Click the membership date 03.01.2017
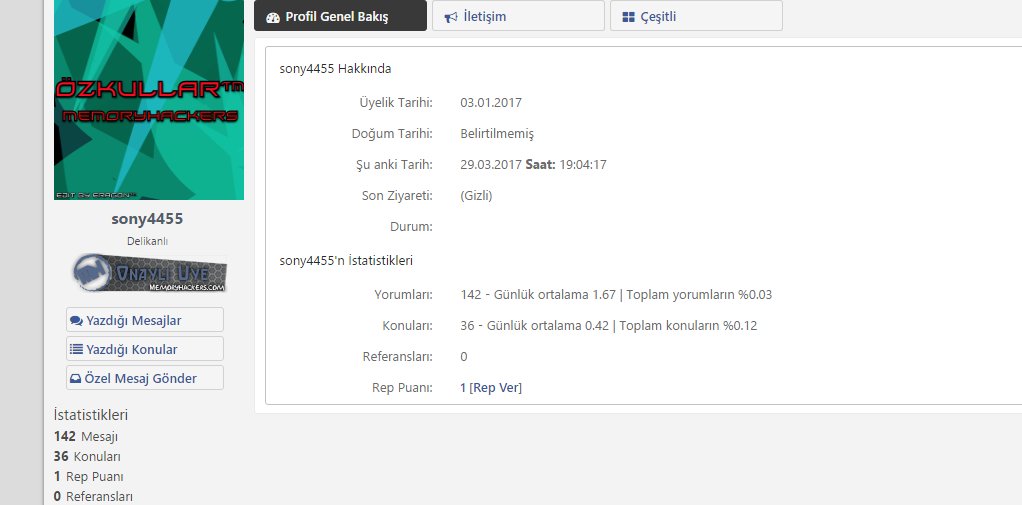Screen dimensions: 1022x505 pos(491,102)
